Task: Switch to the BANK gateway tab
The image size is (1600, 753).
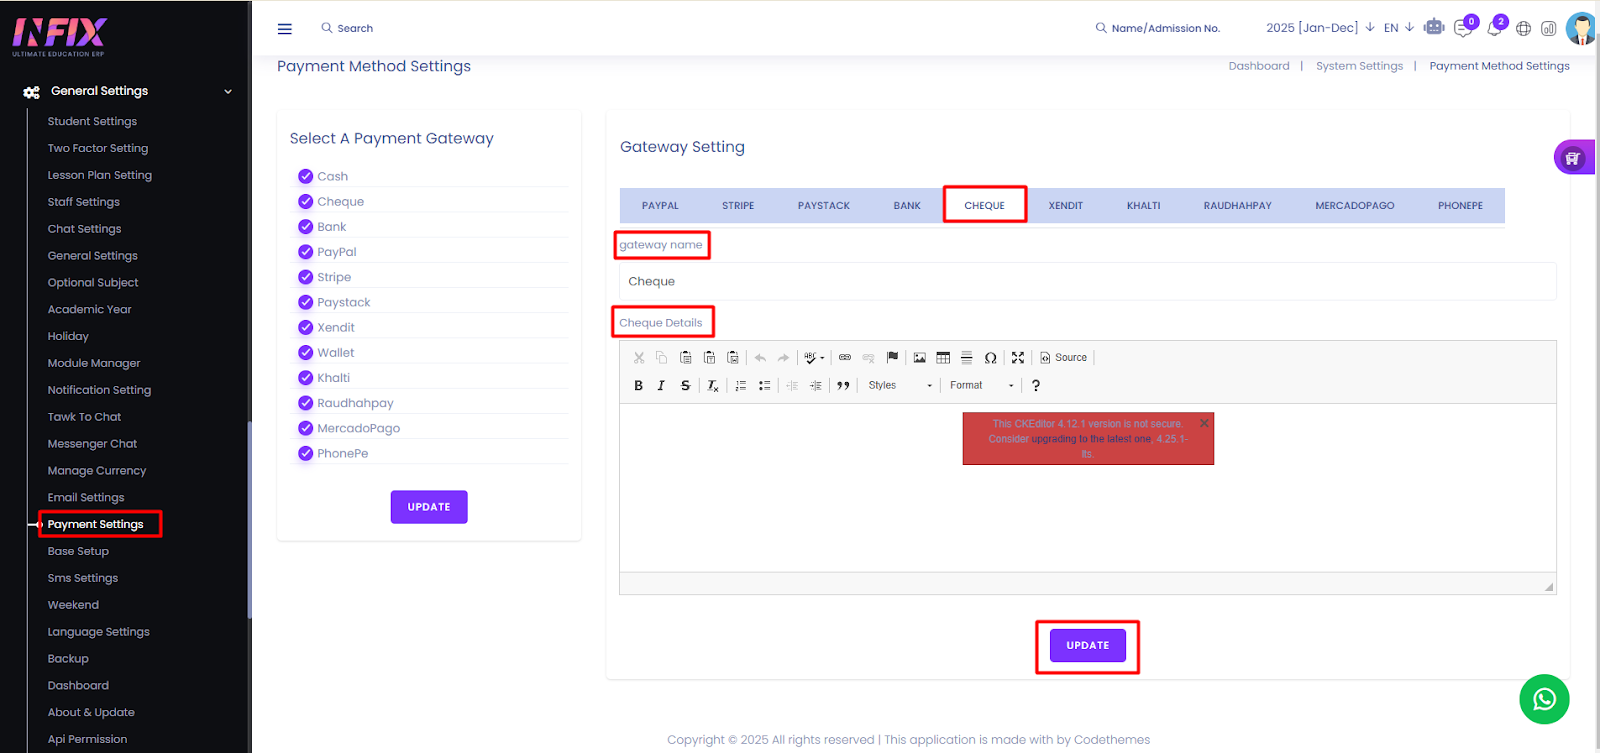Action: pyautogui.click(x=907, y=205)
